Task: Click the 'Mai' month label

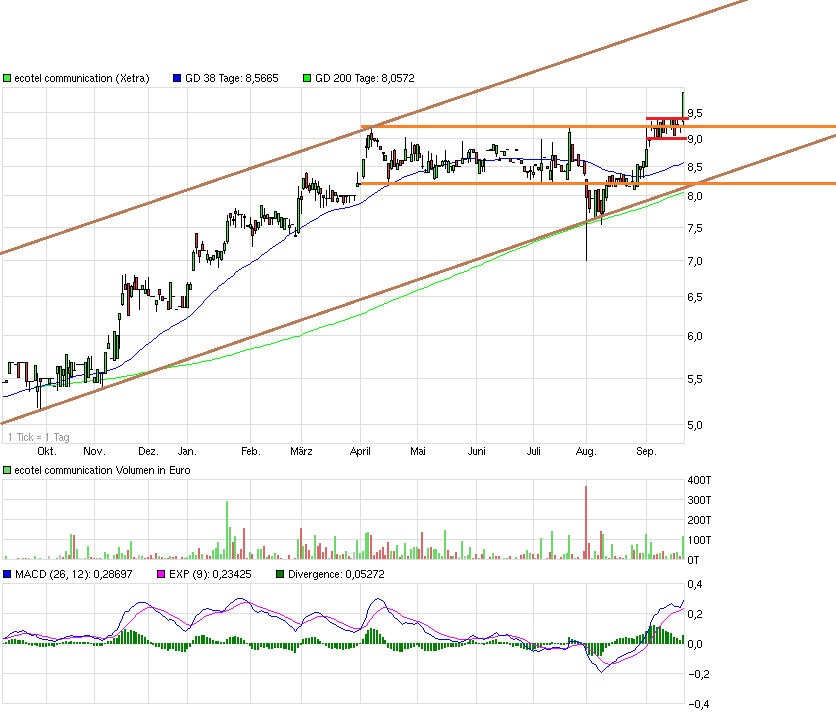Action: 418,452
